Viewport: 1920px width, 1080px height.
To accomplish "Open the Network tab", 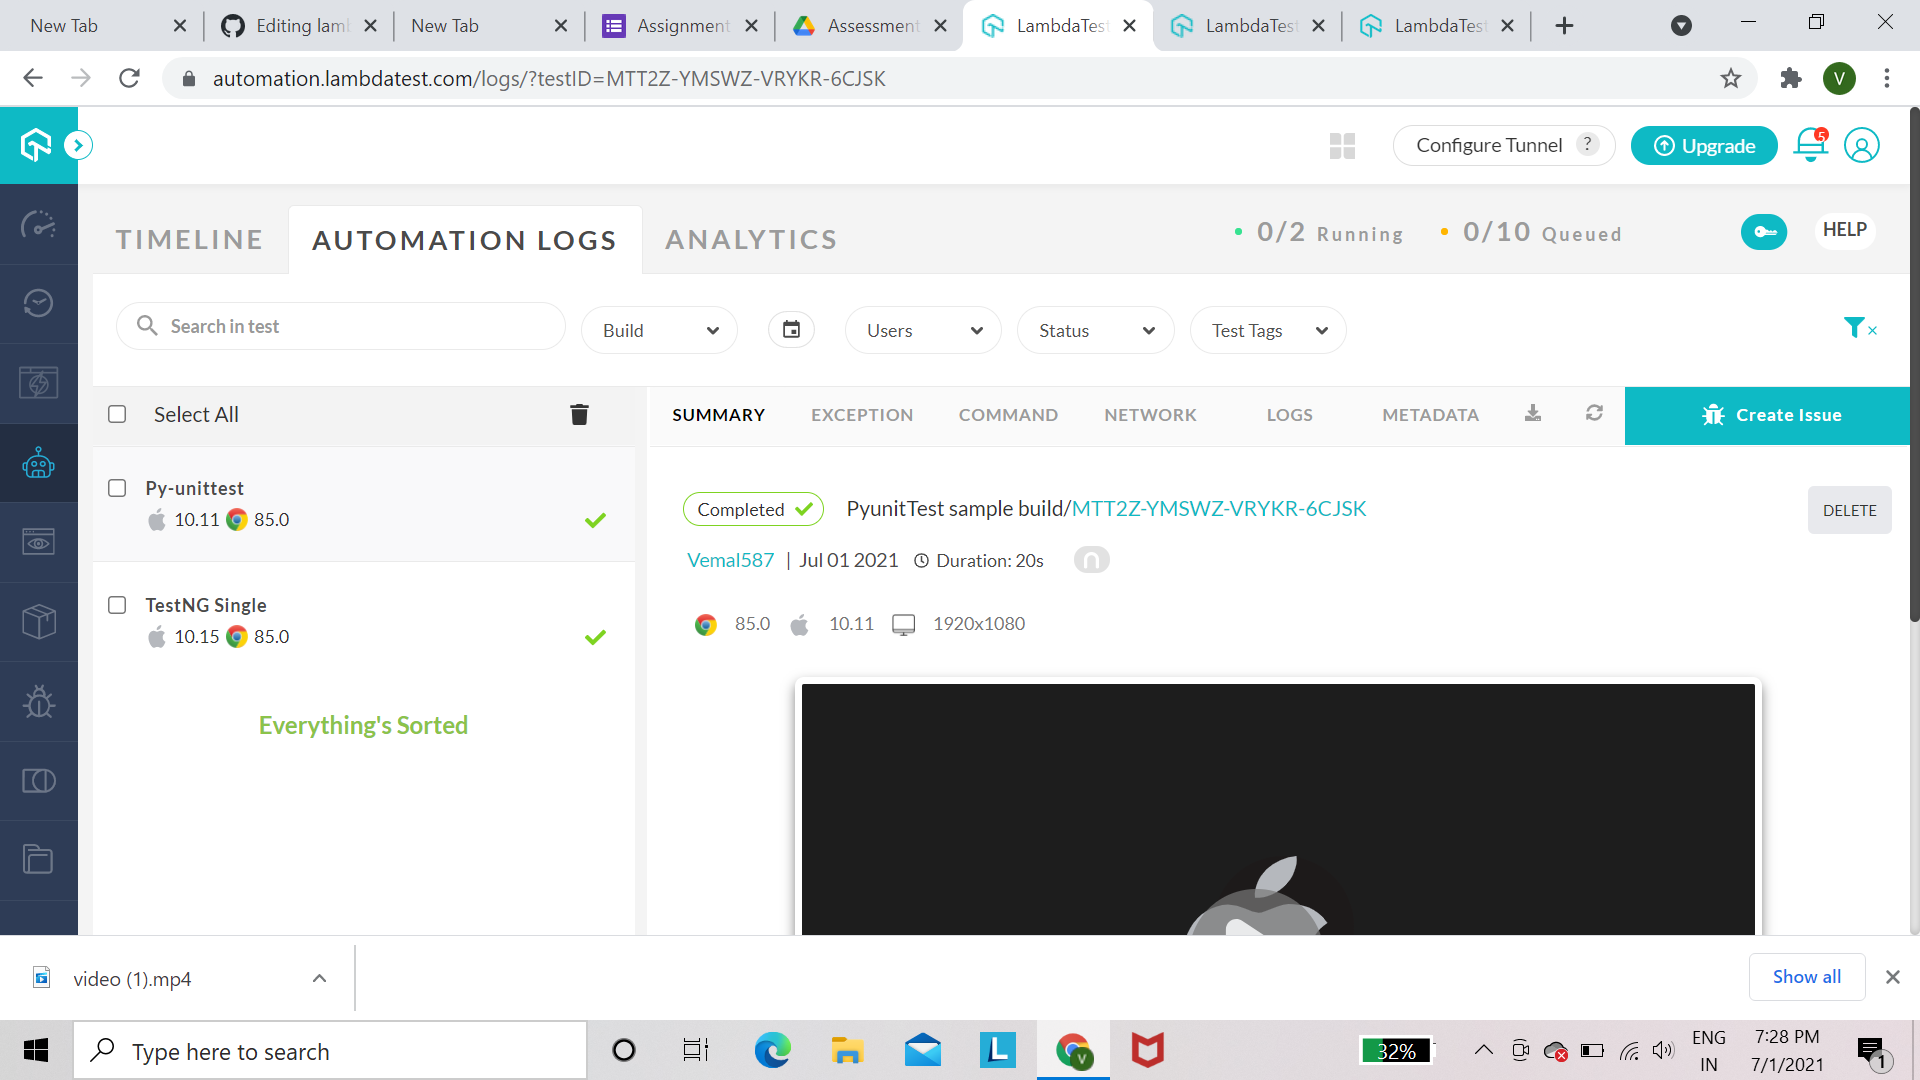I will click(1150, 415).
